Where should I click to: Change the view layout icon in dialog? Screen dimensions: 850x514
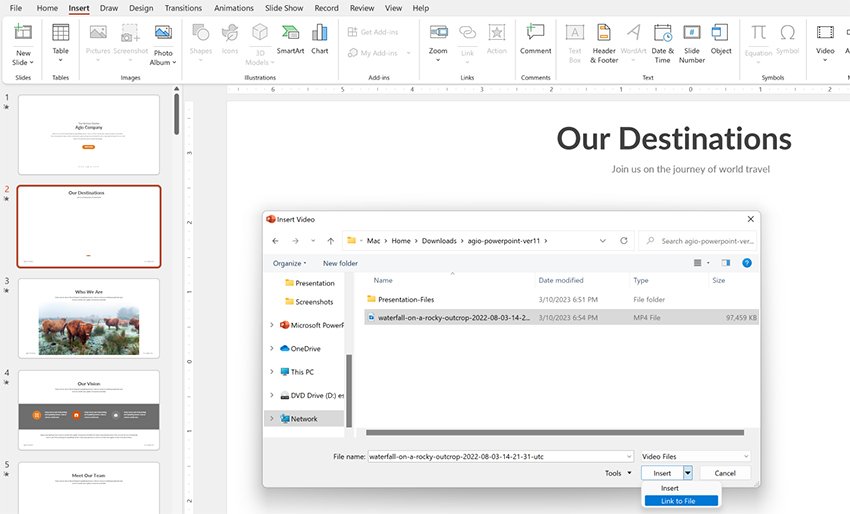(x=698, y=263)
